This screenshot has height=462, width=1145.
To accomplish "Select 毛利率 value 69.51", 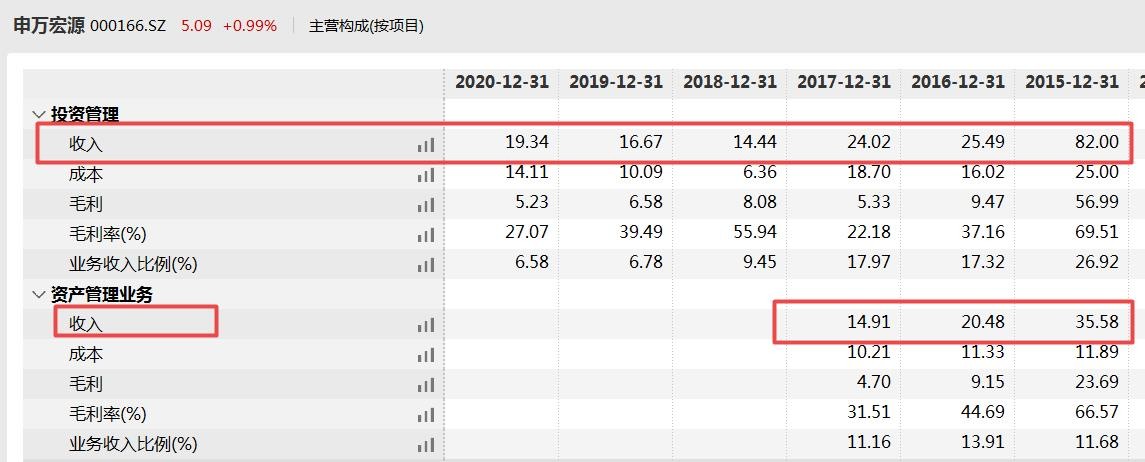I will (1097, 232).
